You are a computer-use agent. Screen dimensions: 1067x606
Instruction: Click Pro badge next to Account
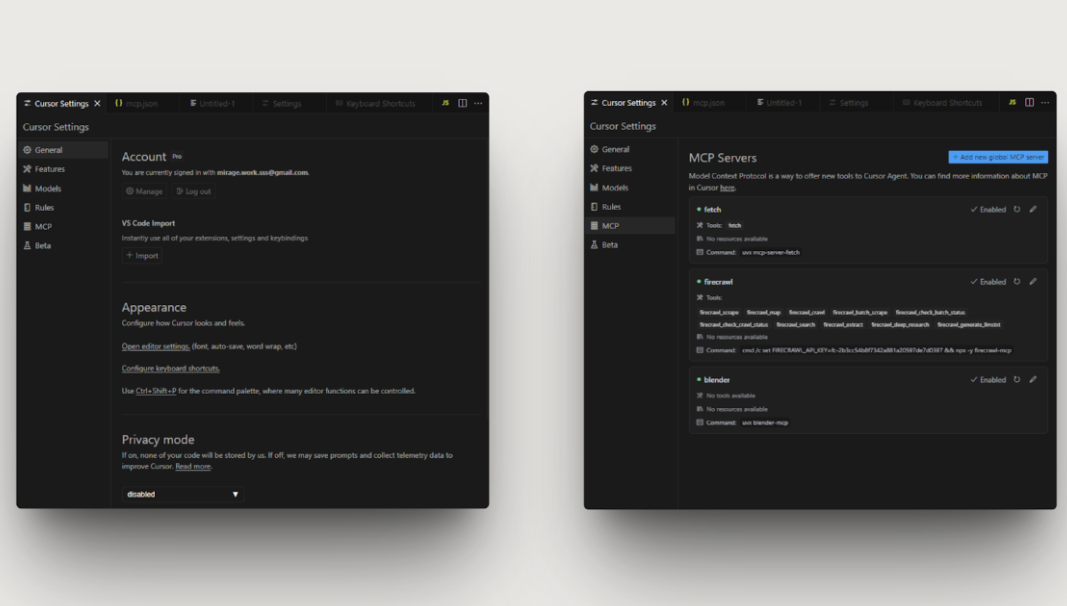[177, 156]
